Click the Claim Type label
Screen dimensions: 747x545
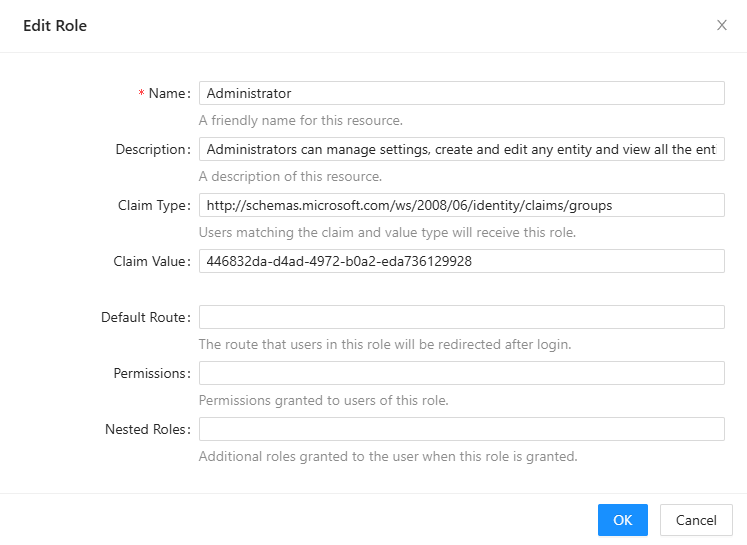(x=152, y=205)
